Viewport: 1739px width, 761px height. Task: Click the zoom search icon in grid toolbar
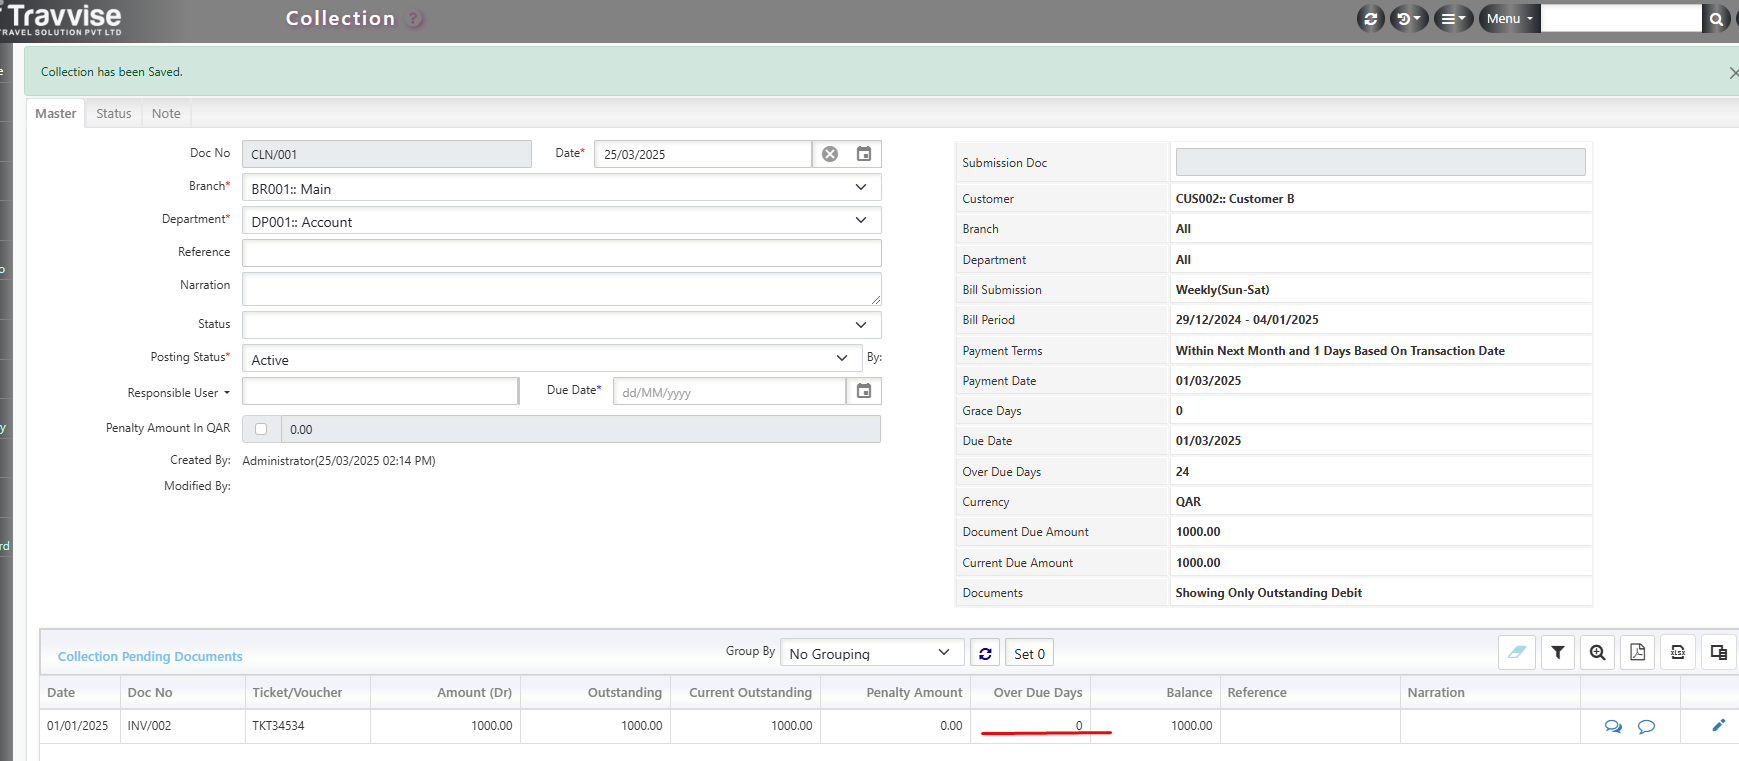1598,652
